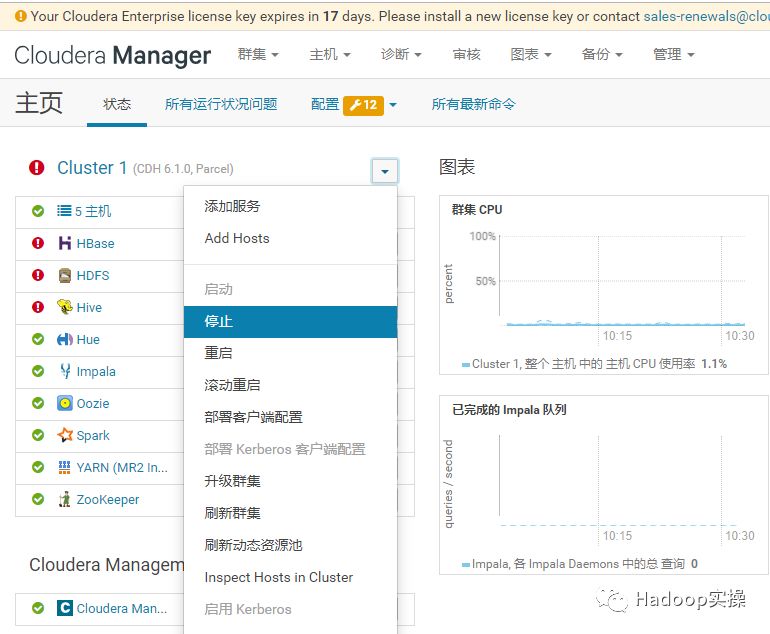The width and height of the screenshot is (770, 634).
Task: Click the green health status icon for Spark
Action: tap(38, 435)
